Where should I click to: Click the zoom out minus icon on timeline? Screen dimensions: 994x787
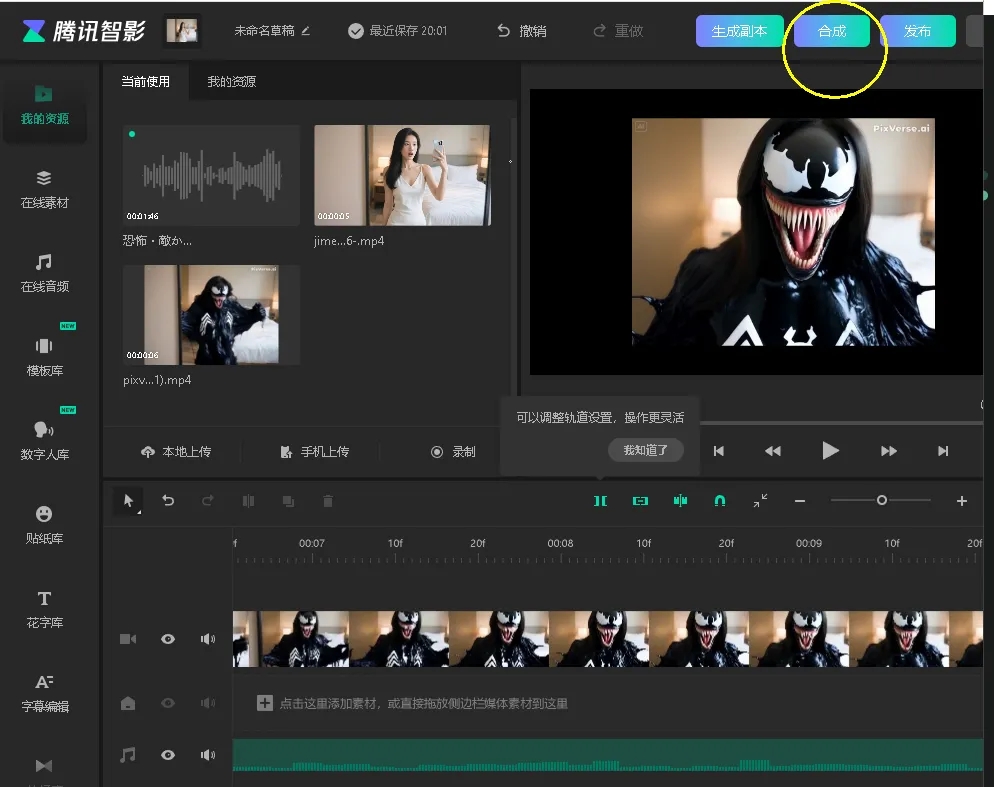[800, 501]
